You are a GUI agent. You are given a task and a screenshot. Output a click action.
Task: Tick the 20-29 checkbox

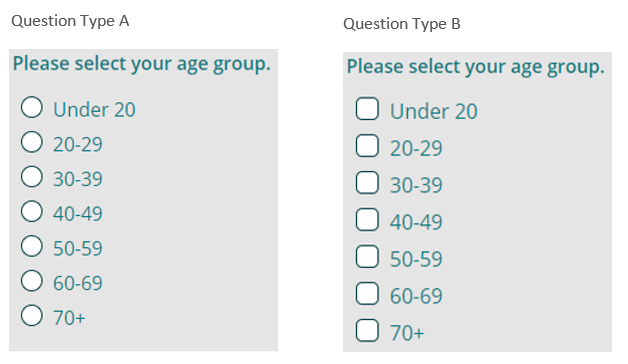[367, 145]
